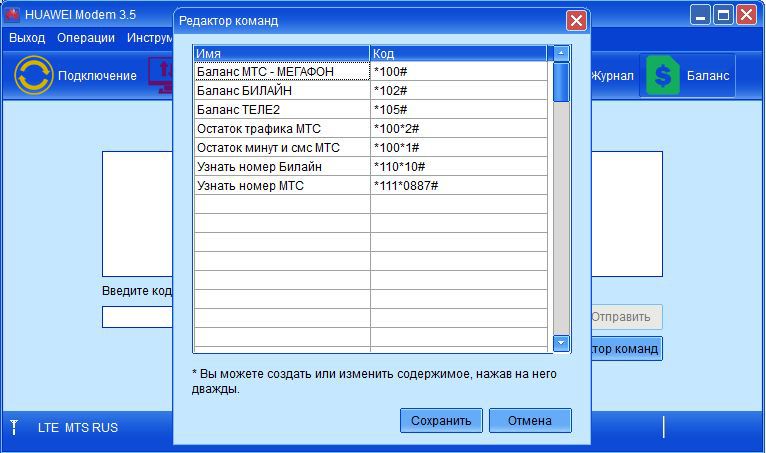Click the signal antenna icon in status bar
The width and height of the screenshot is (766, 453).
click(14, 427)
